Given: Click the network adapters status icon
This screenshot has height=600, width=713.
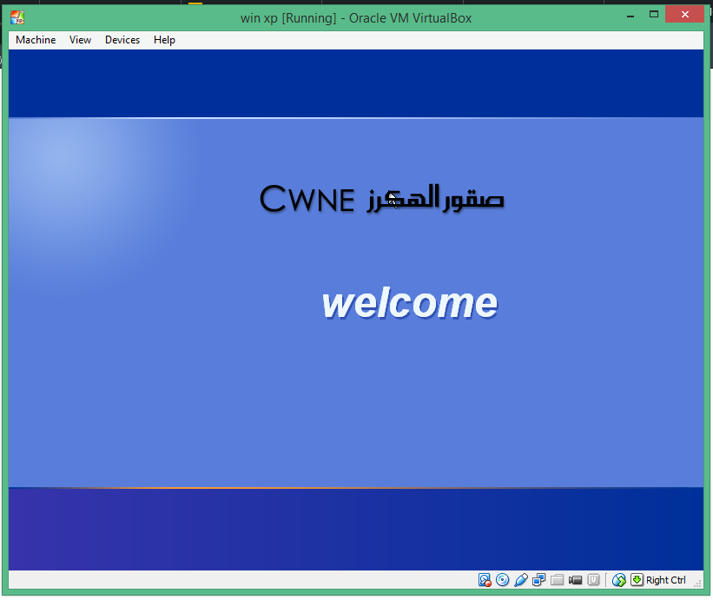Looking at the screenshot, I should [x=539, y=580].
